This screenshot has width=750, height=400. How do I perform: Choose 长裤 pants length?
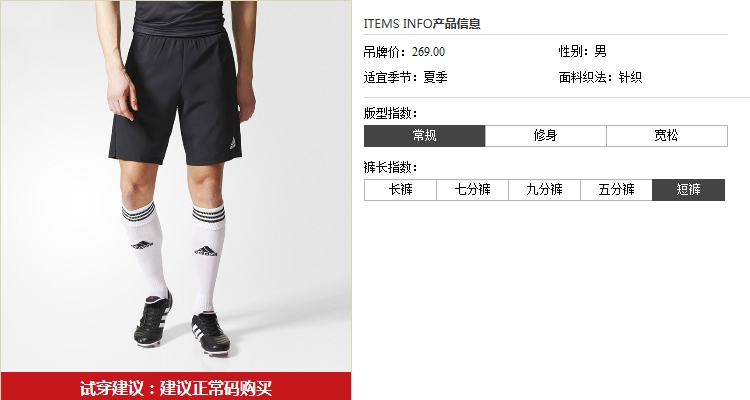click(x=400, y=190)
